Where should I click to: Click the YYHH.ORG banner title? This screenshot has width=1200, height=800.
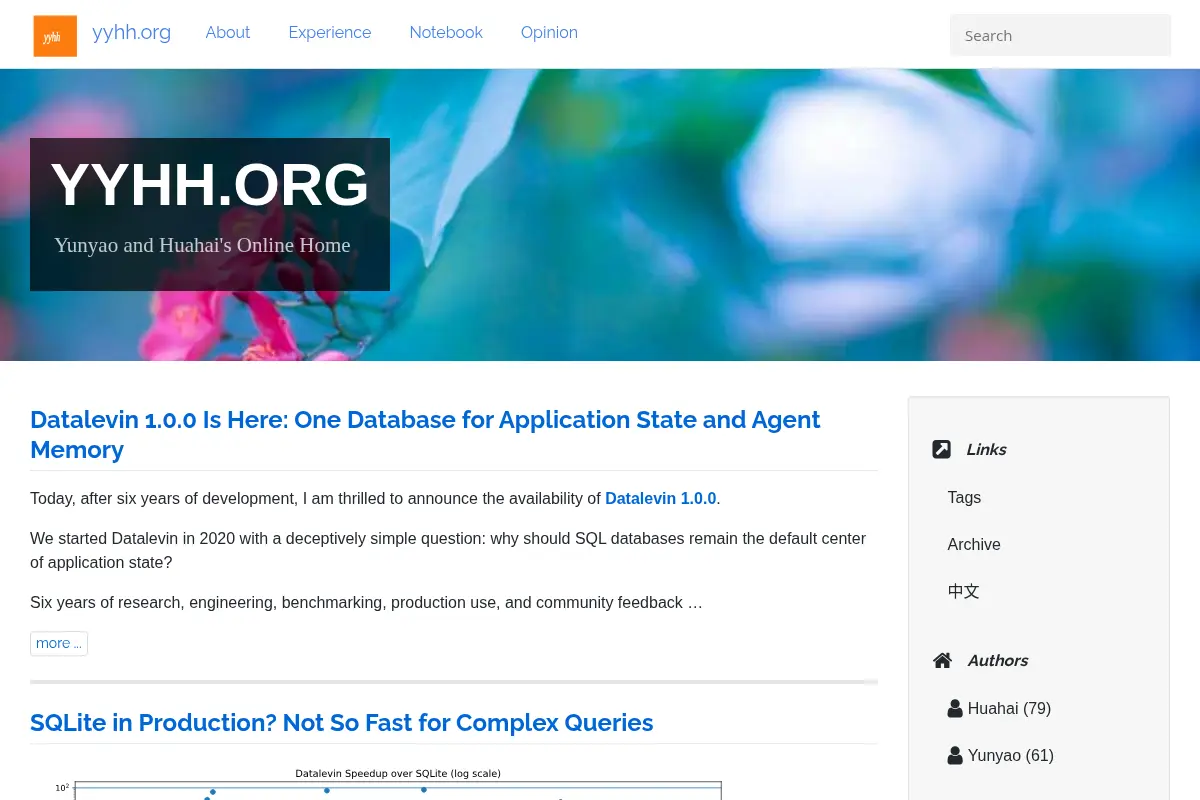pyautogui.click(x=210, y=185)
